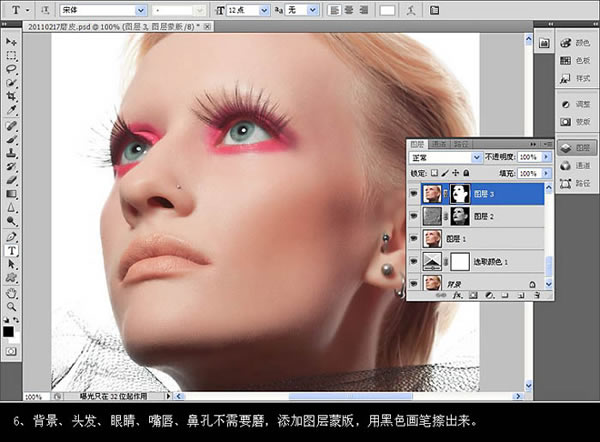Select the History Brush tool

click(x=11, y=167)
